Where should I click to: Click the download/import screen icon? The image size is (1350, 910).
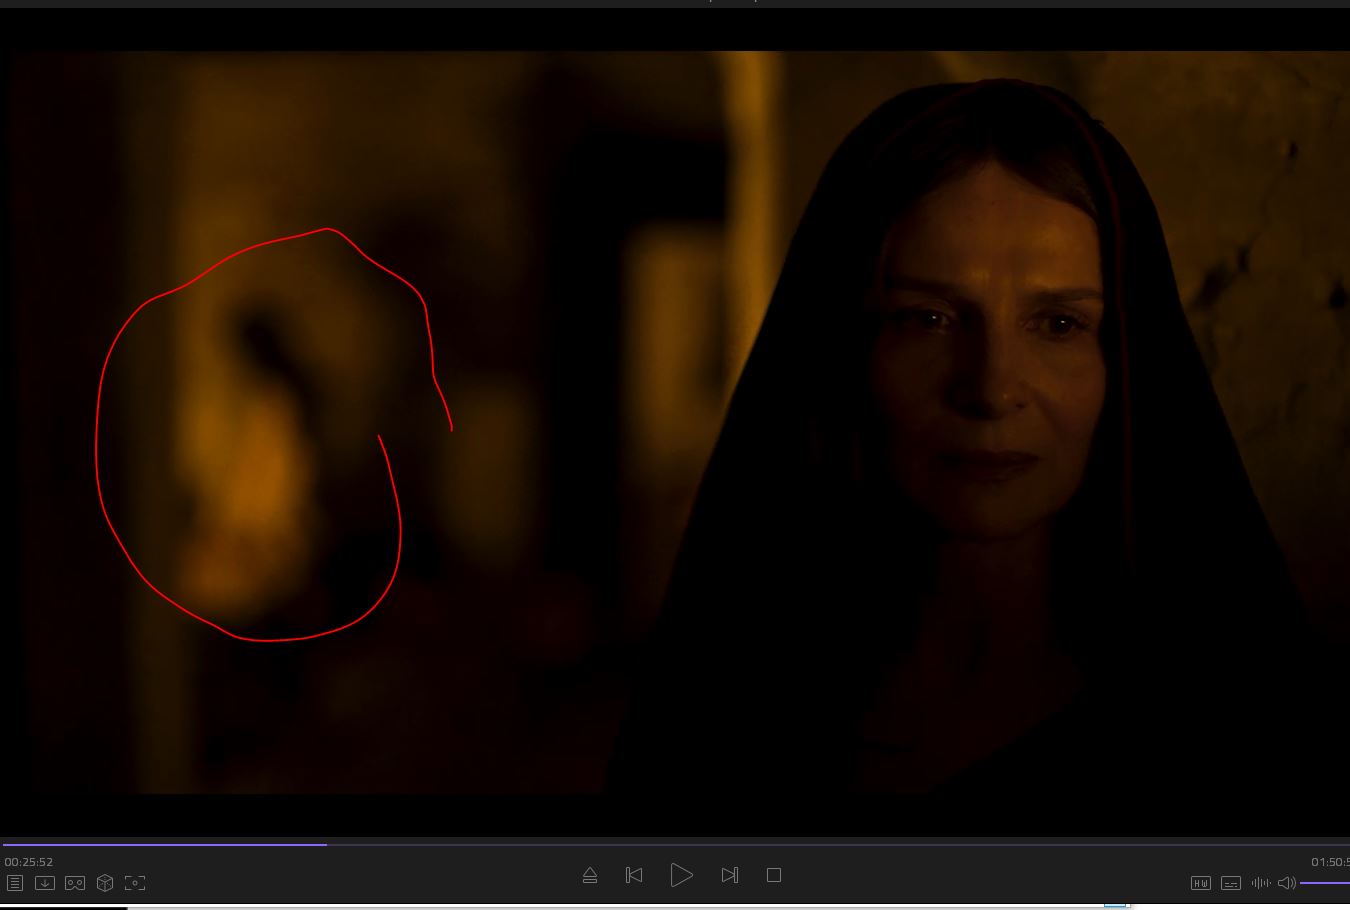pyautogui.click(x=45, y=883)
